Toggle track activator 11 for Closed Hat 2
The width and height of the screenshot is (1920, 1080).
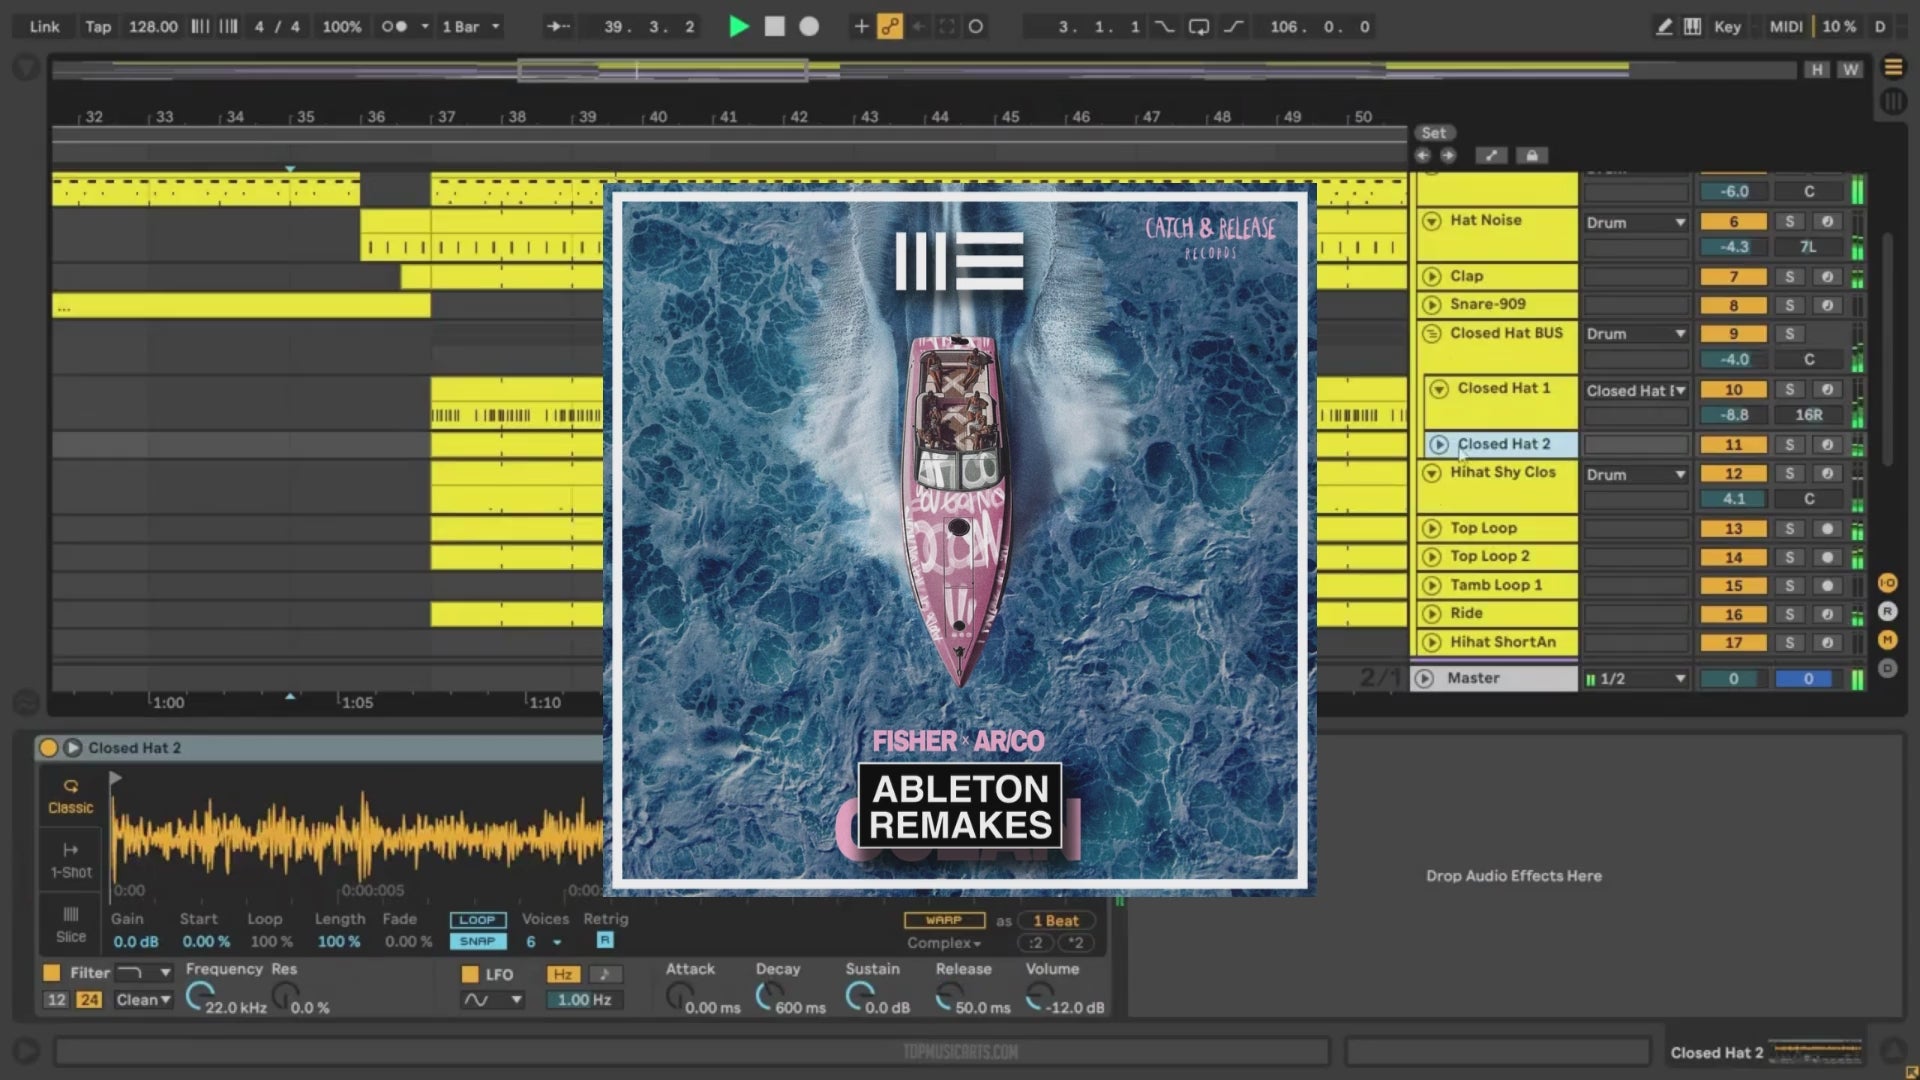(x=1733, y=445)
